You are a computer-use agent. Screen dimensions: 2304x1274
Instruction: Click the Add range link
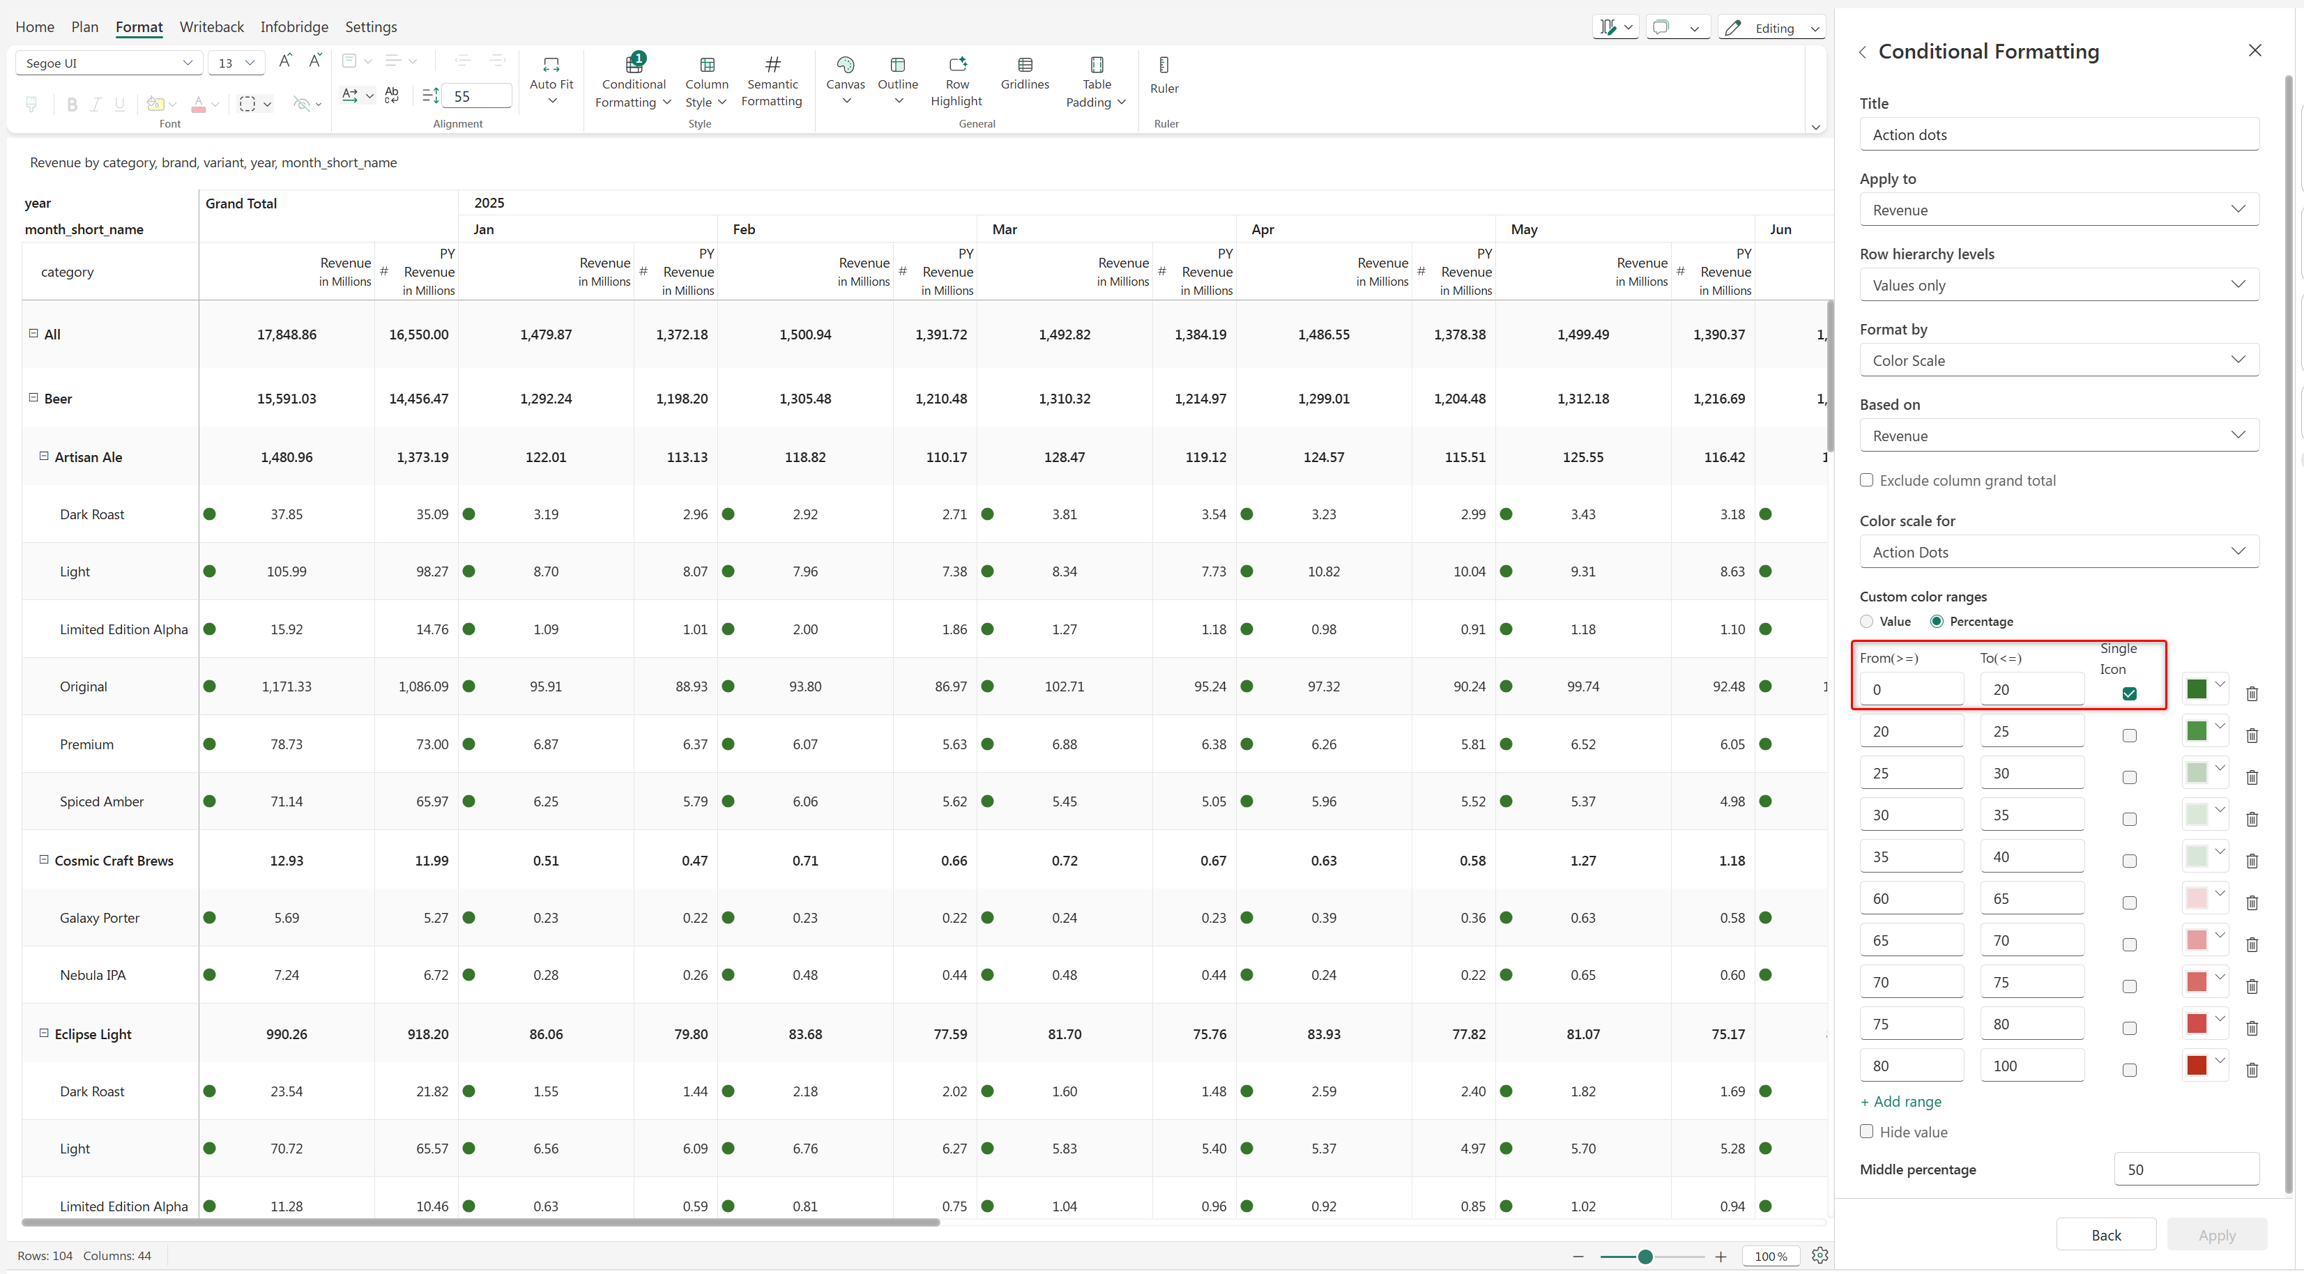point(1901,1102)
